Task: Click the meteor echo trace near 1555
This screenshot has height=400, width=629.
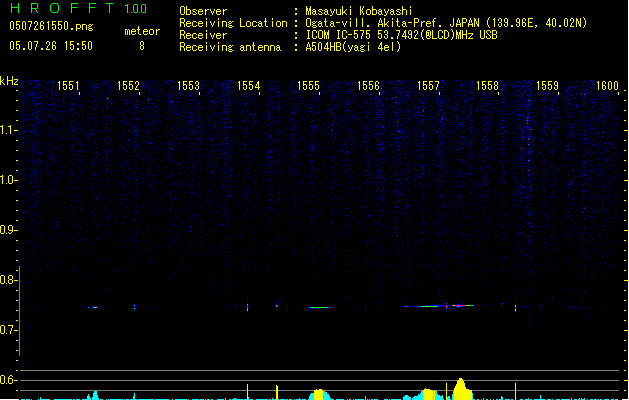Action: [319, 307]
